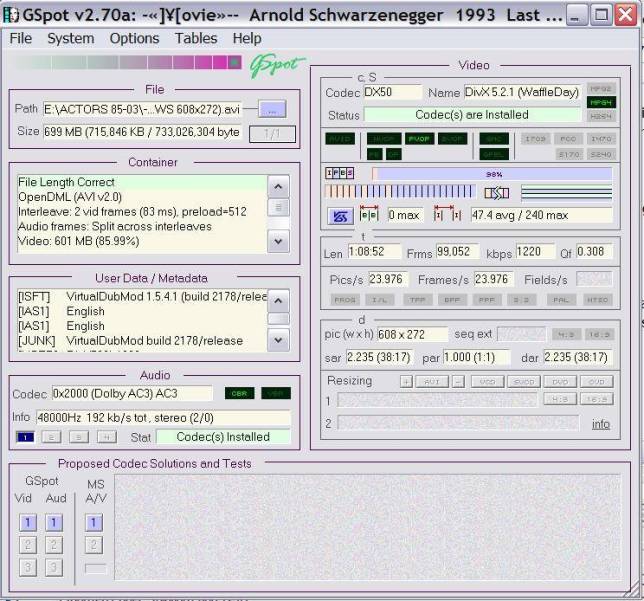The height and width of the screenshot is (601, 644).
Task: Click GSpot Vid solution 2 button
Action: coord(28,545)
